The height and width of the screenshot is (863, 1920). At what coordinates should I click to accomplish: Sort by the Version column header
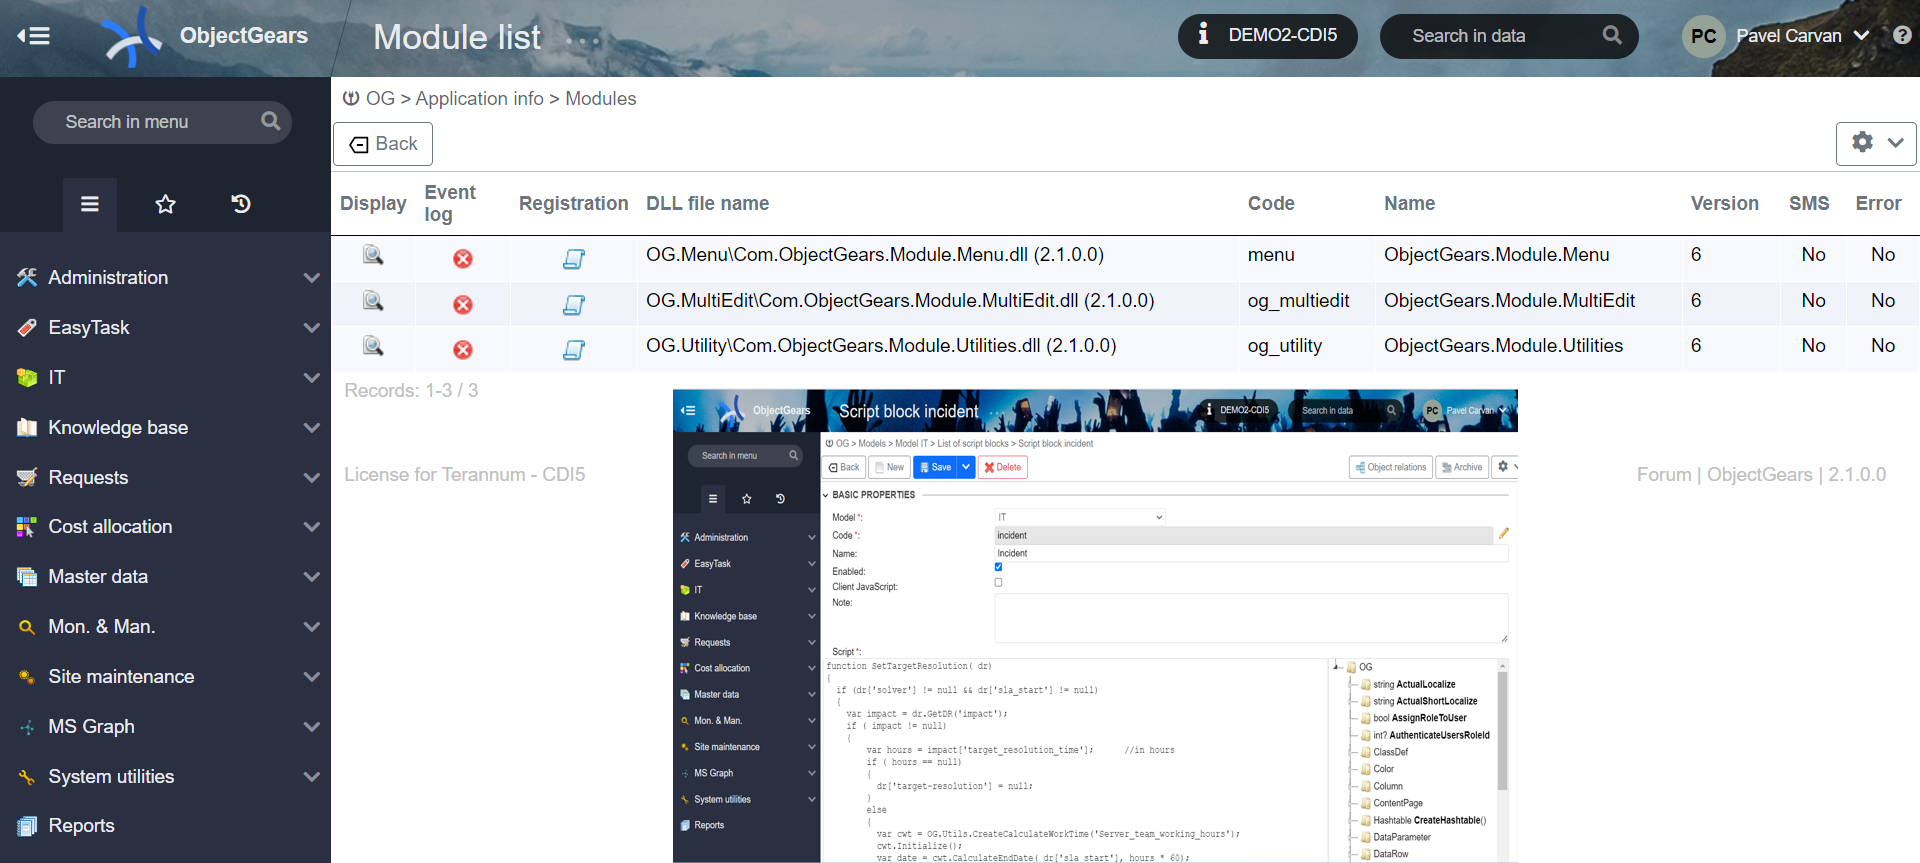click(x=1724, y=204)
